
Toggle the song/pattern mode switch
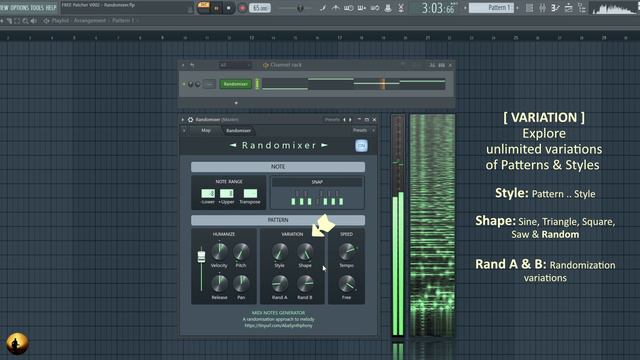tap(203, 7)
